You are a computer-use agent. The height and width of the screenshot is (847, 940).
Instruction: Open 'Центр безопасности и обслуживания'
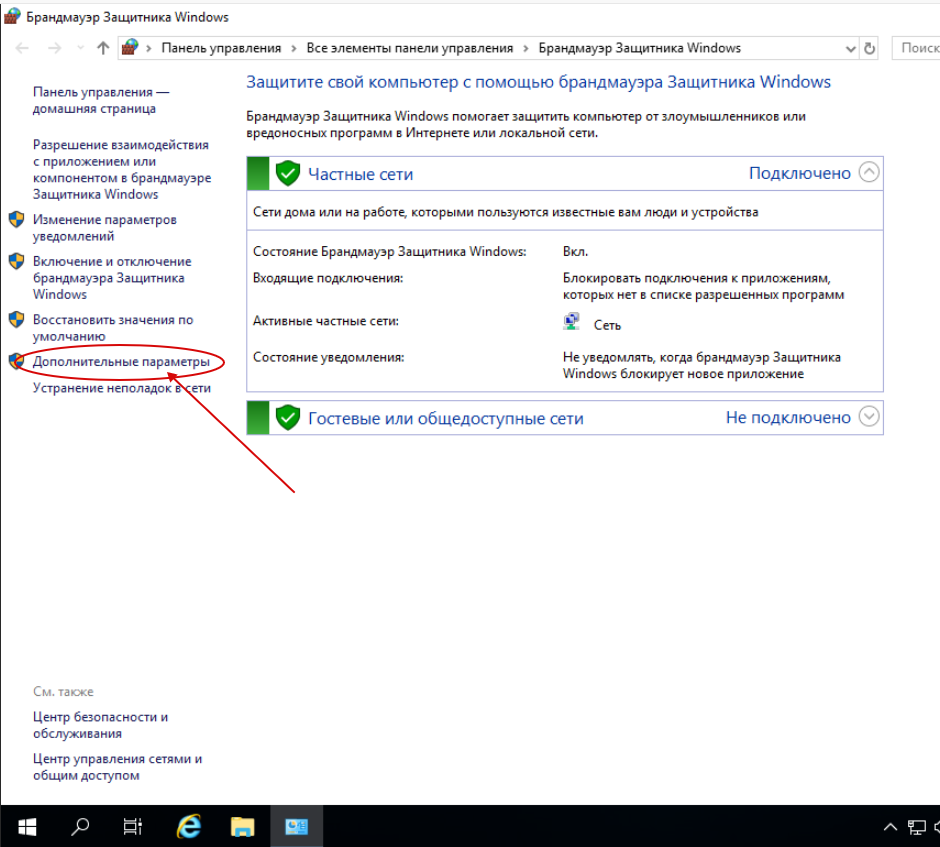coord(101,725)
